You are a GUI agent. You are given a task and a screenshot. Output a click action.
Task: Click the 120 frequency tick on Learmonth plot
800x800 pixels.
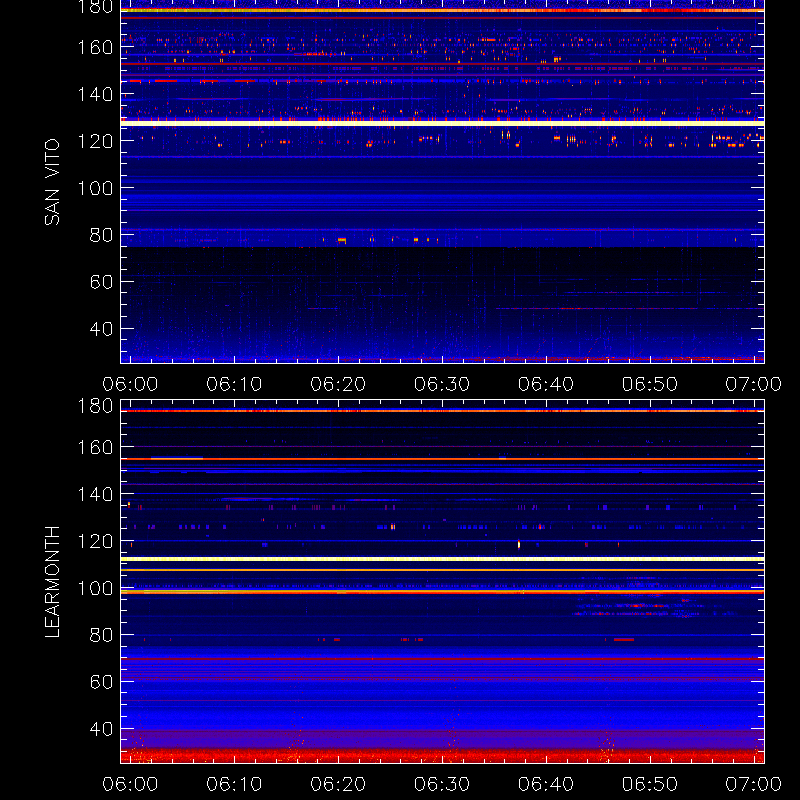(95, 541)
